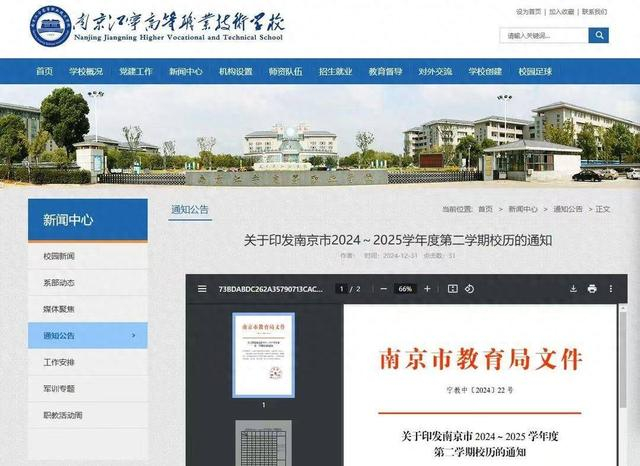This screenshot has height=466, width=640.
Task: Open the 师资队伍 nav menu
Action: (285, 71)
